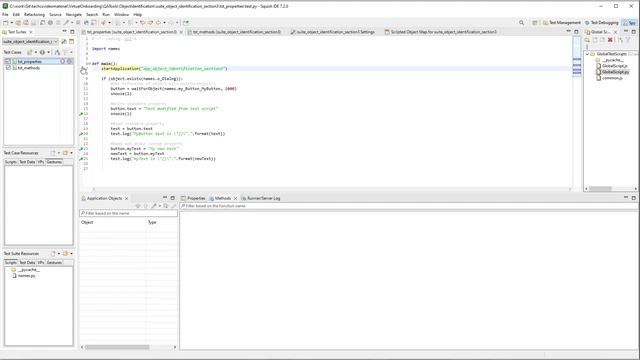Toggle the tst_properties test case checkbox
Screen dimensions: 640x360
(8, 62)
